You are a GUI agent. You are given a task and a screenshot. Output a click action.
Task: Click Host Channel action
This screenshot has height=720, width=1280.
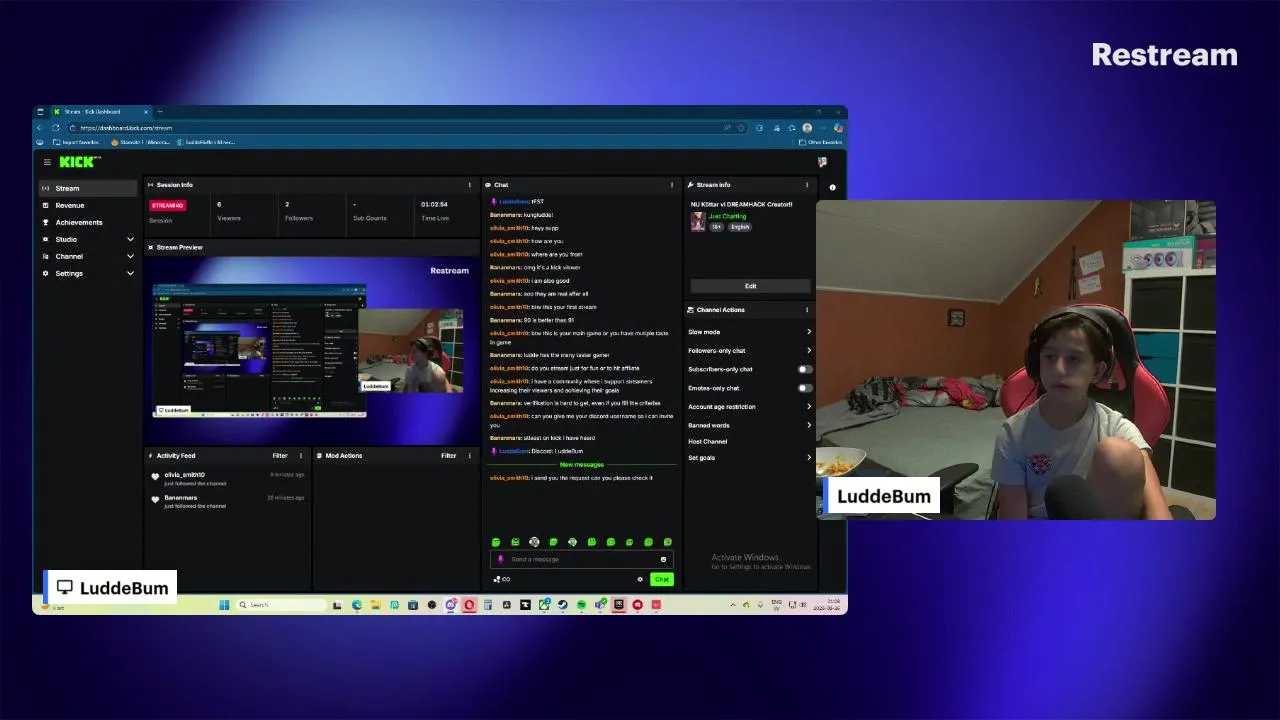(708, 441)
